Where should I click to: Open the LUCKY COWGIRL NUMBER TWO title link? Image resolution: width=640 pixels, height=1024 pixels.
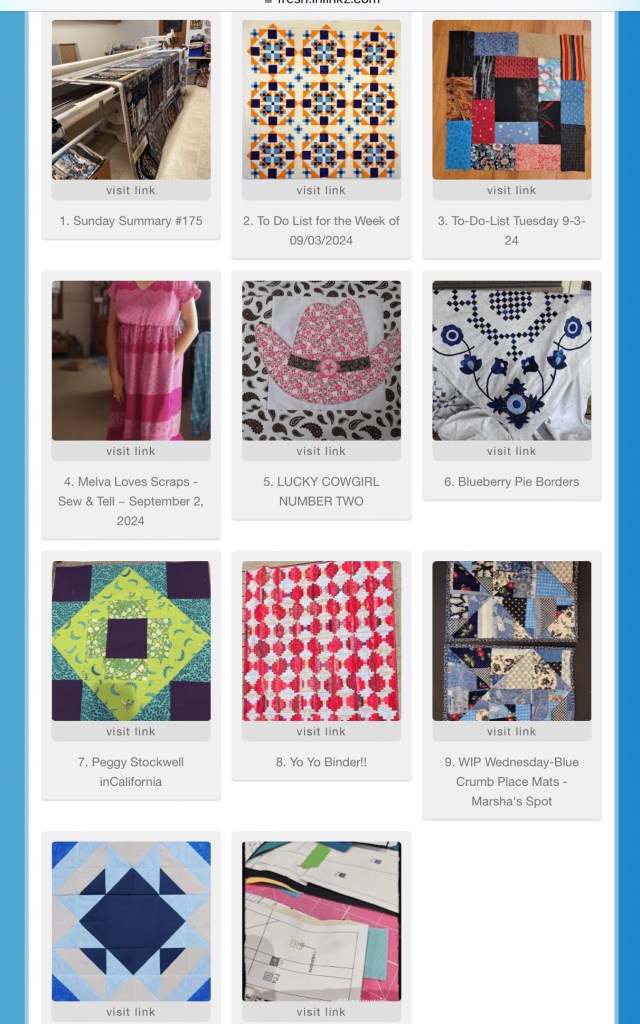(321, 491)
